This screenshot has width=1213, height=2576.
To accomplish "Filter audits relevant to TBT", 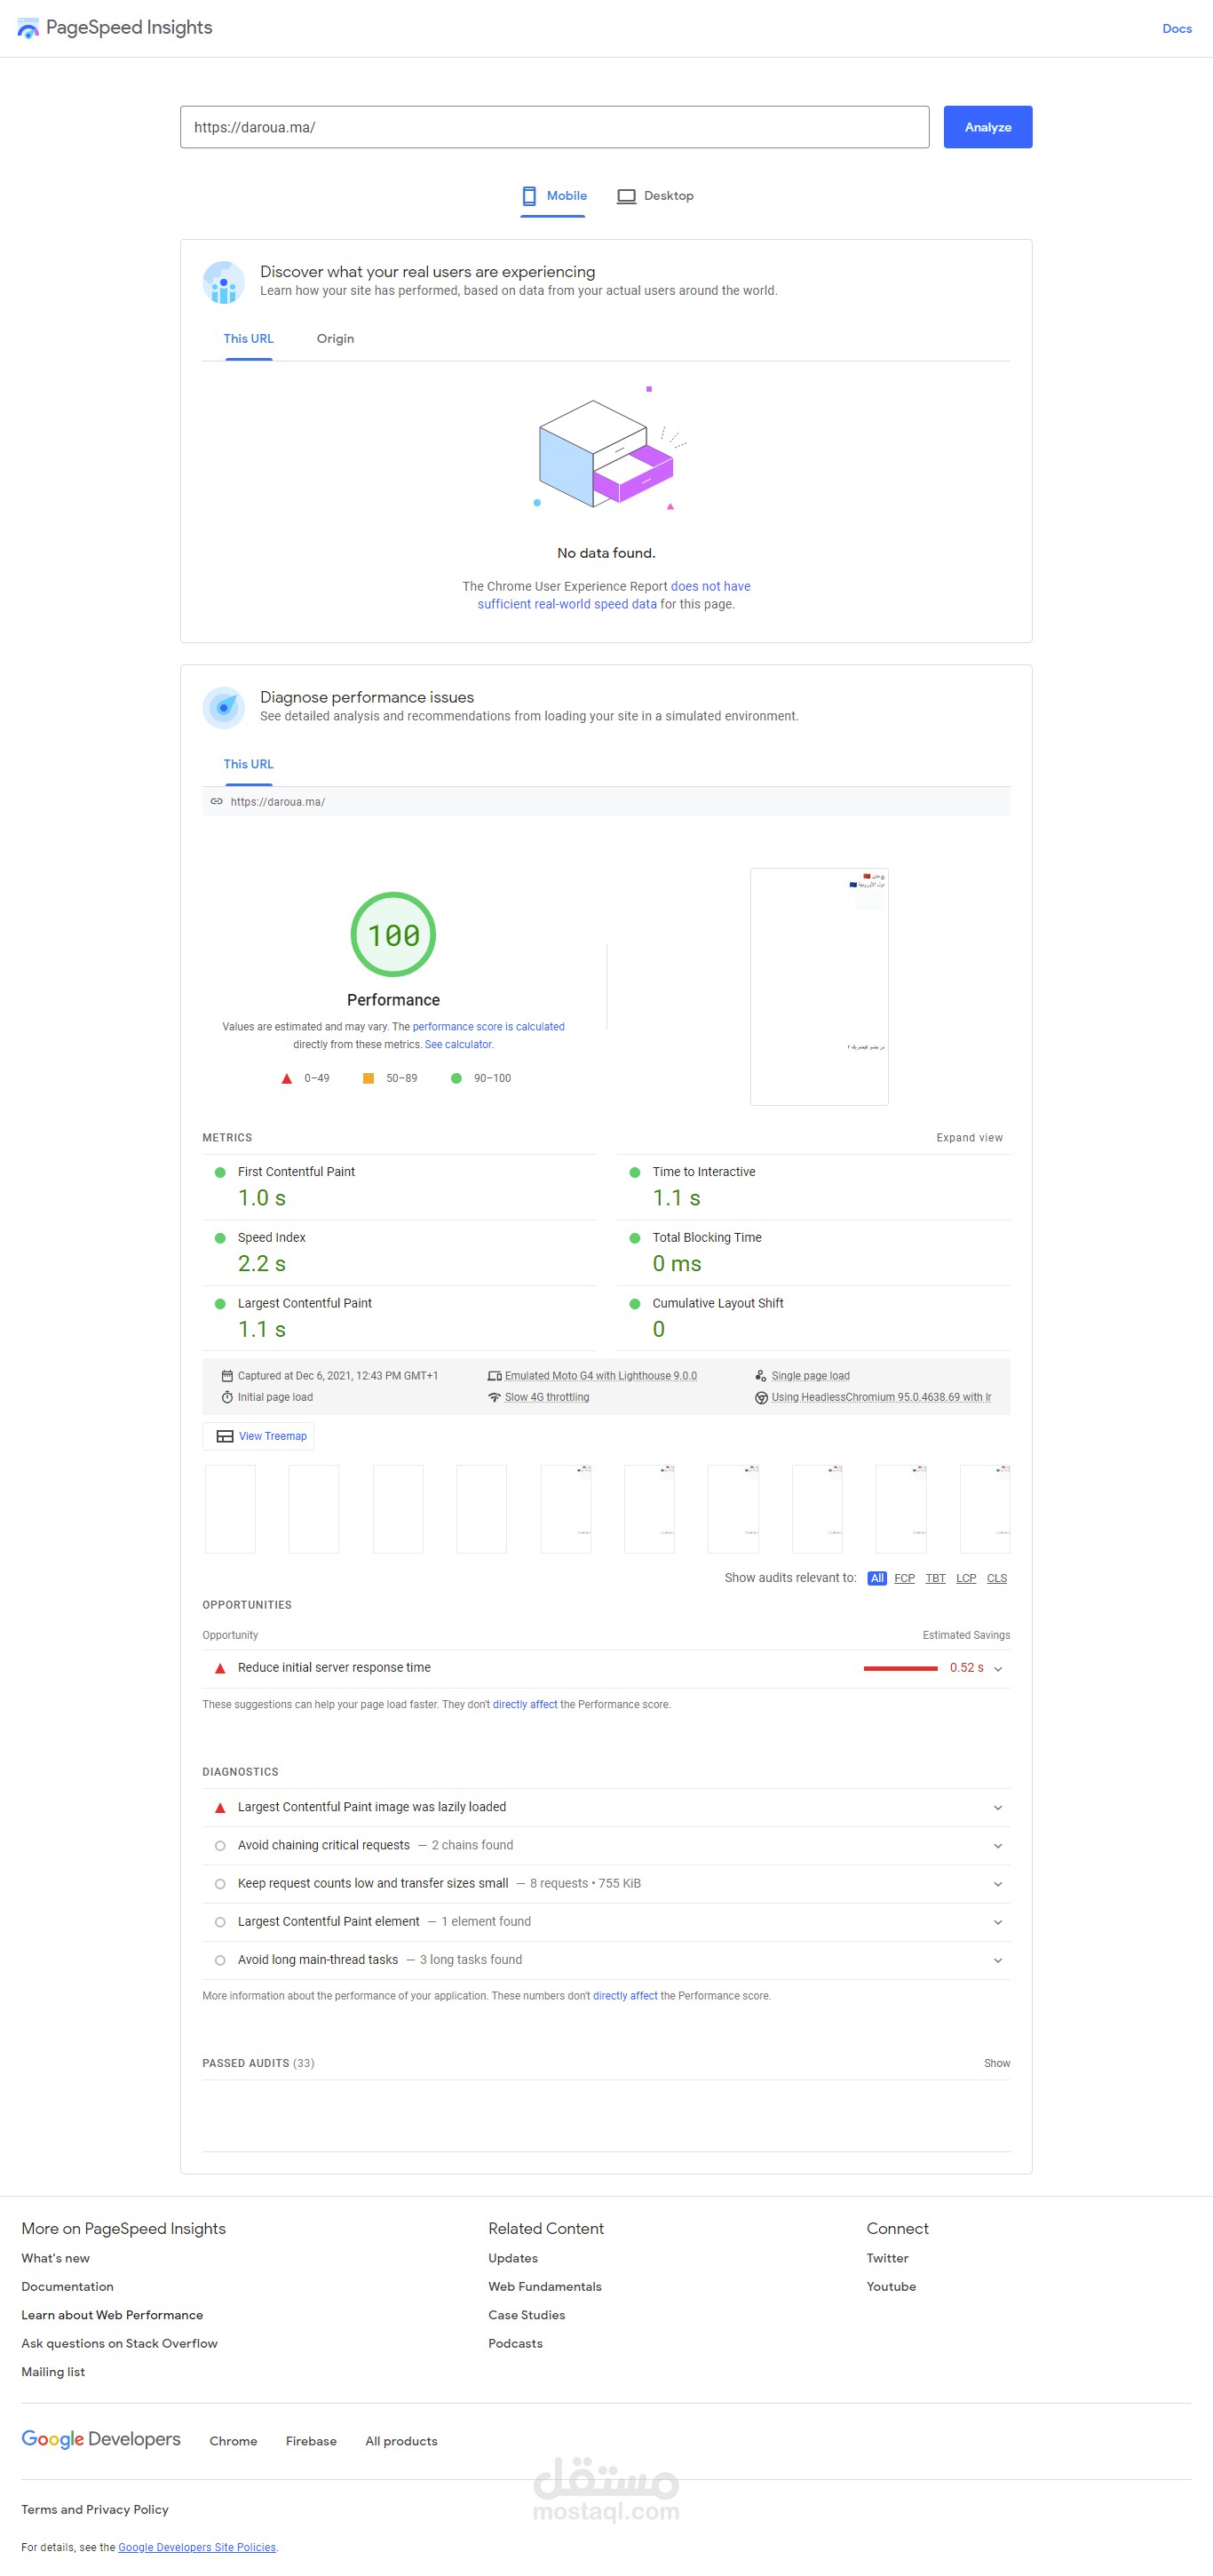I will click(x=935, y=1578).
